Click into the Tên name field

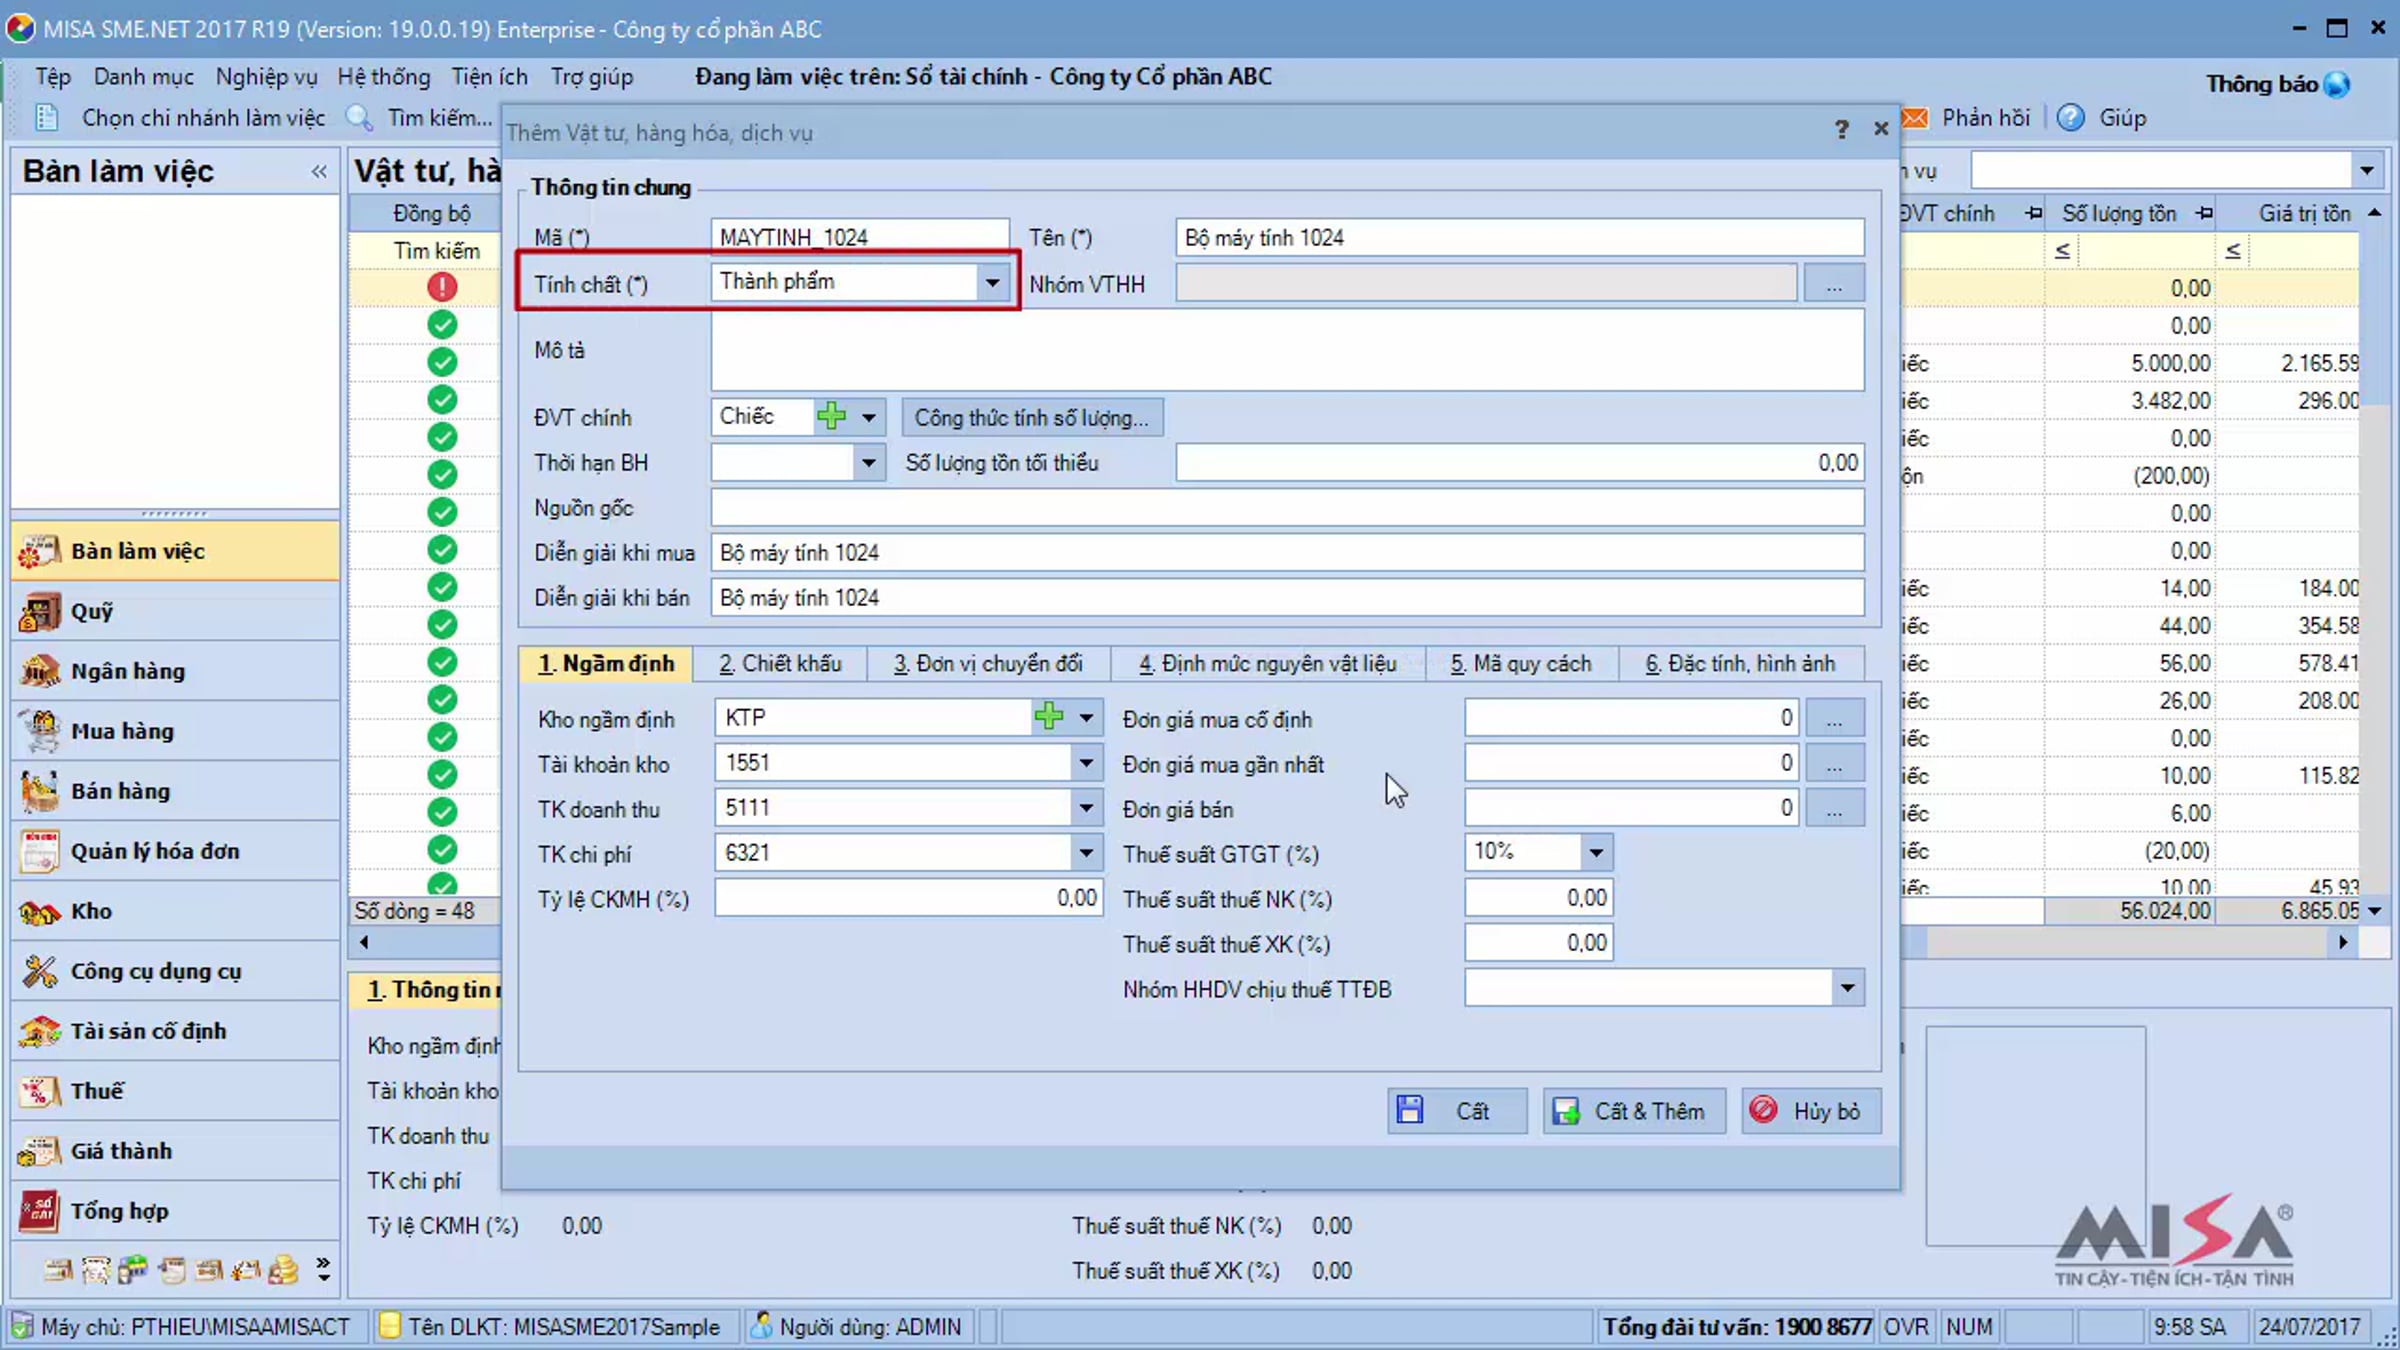tap(1520, 237)
